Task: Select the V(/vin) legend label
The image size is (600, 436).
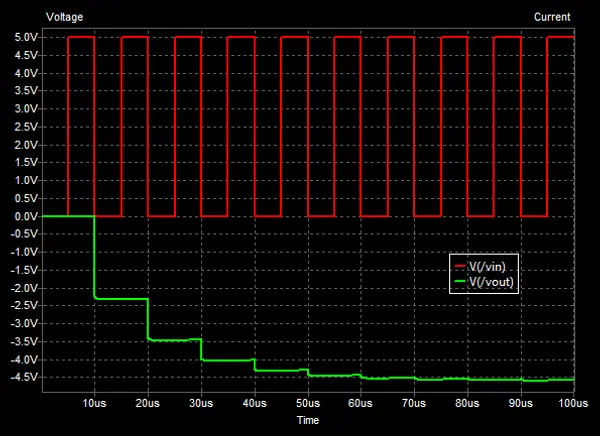Action: (491, 268)
